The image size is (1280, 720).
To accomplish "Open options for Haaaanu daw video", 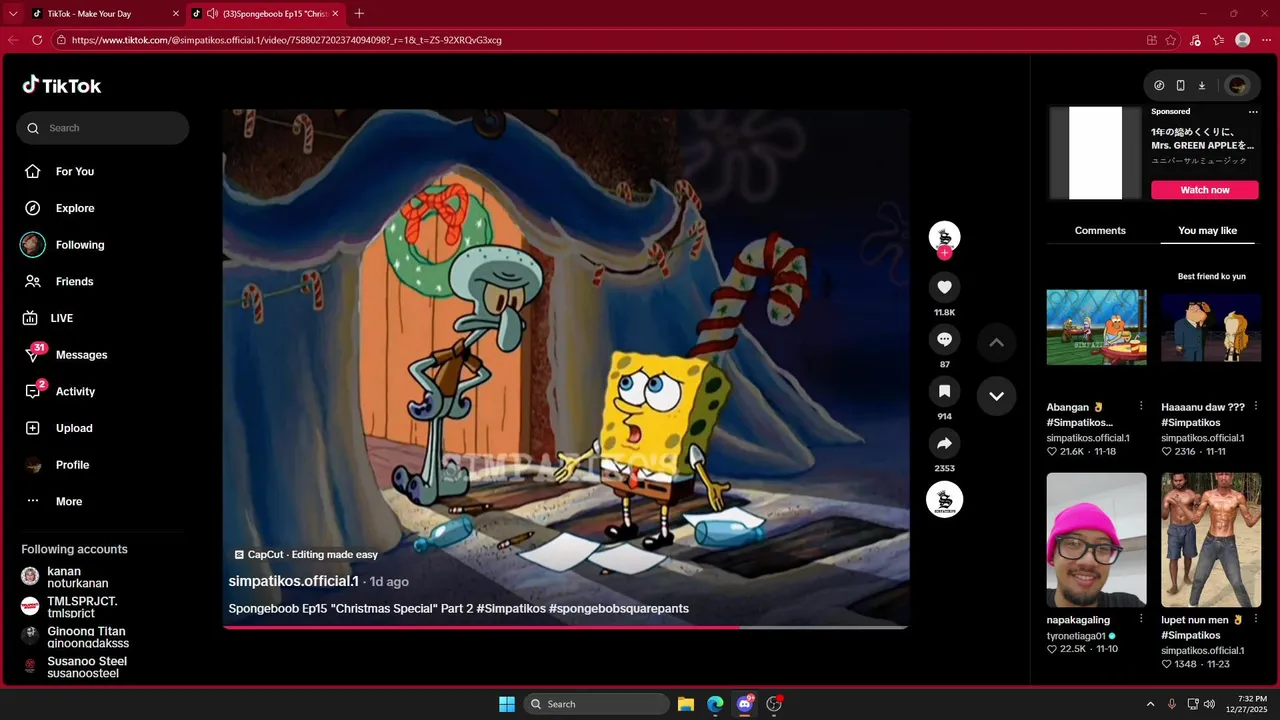I will coord(1256,406).
